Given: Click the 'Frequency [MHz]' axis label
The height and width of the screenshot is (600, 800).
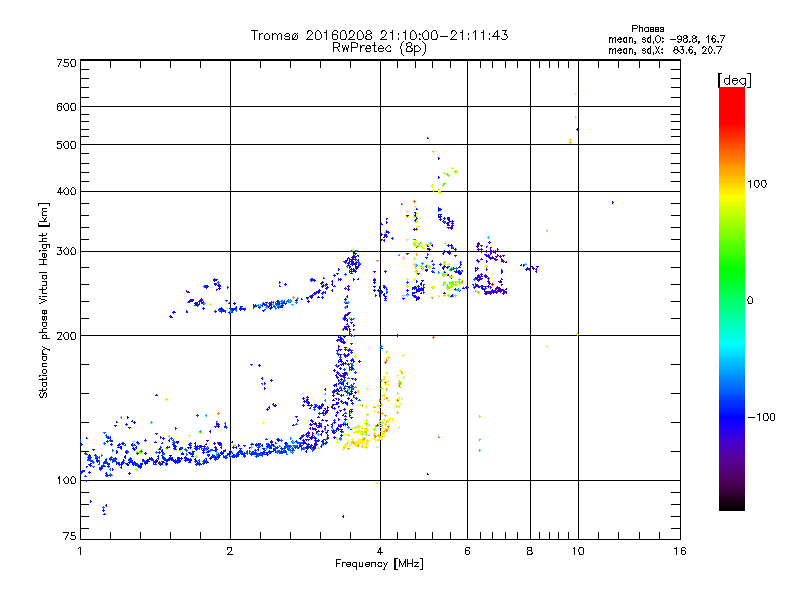Looking at the screenshot, I should 379,564.
